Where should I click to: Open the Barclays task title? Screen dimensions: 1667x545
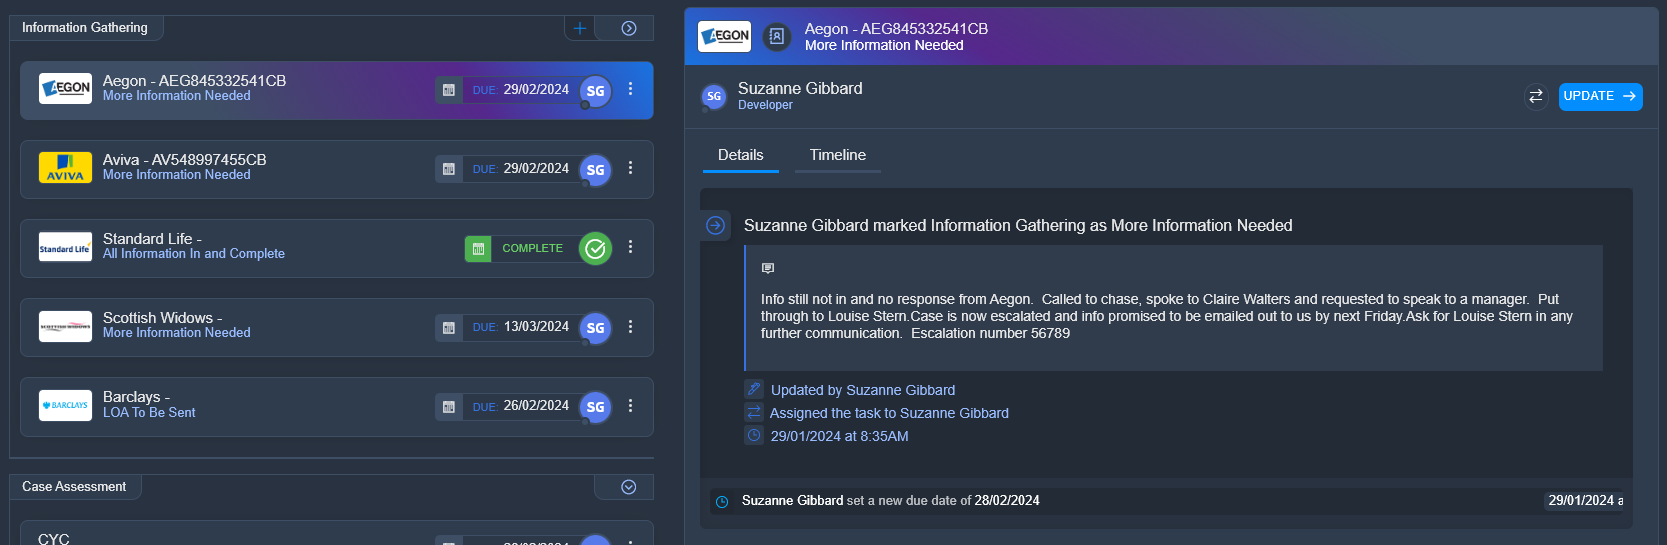tap(136, 397)
